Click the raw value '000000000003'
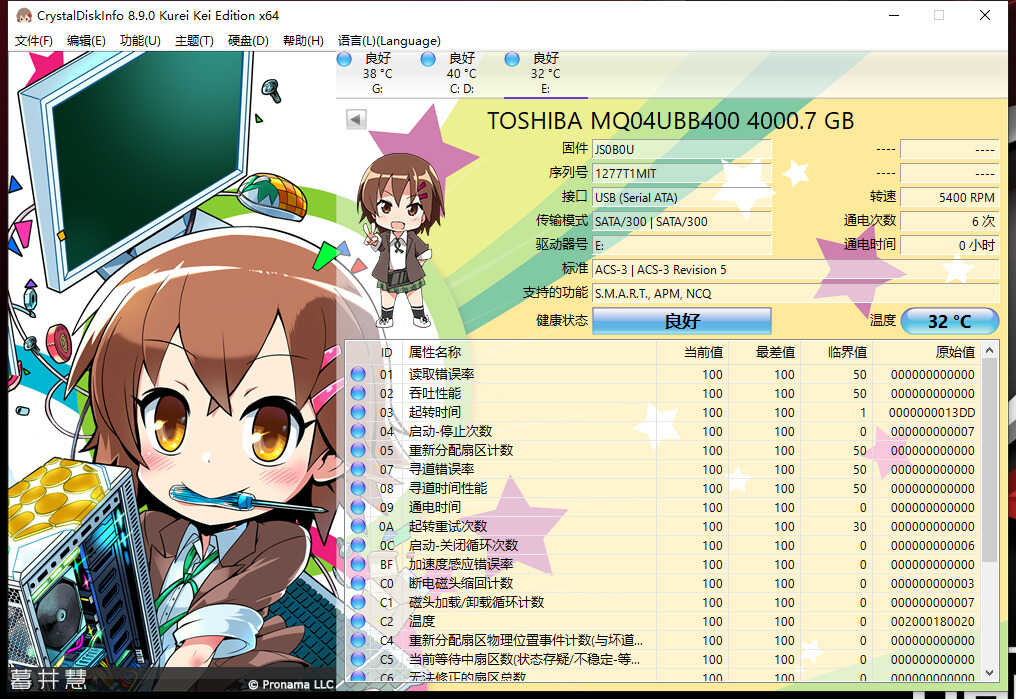Viewport: 1016px width, 699px height. point(932,584)
